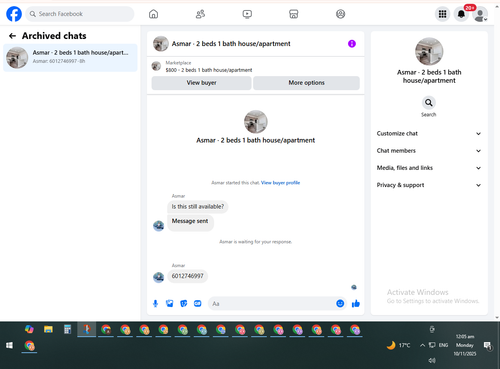
Task: Attach a file with the photo icon
Action: [x=170, y=304]
